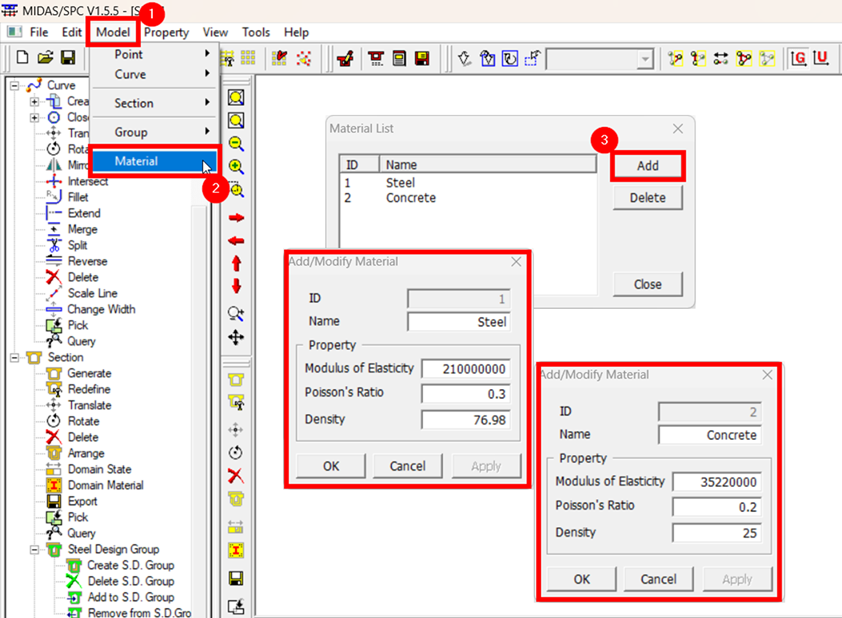The image size is (842, 618).
Task: Open the empty toolbar combo box dropdown
Action: (x=645, y=59)
